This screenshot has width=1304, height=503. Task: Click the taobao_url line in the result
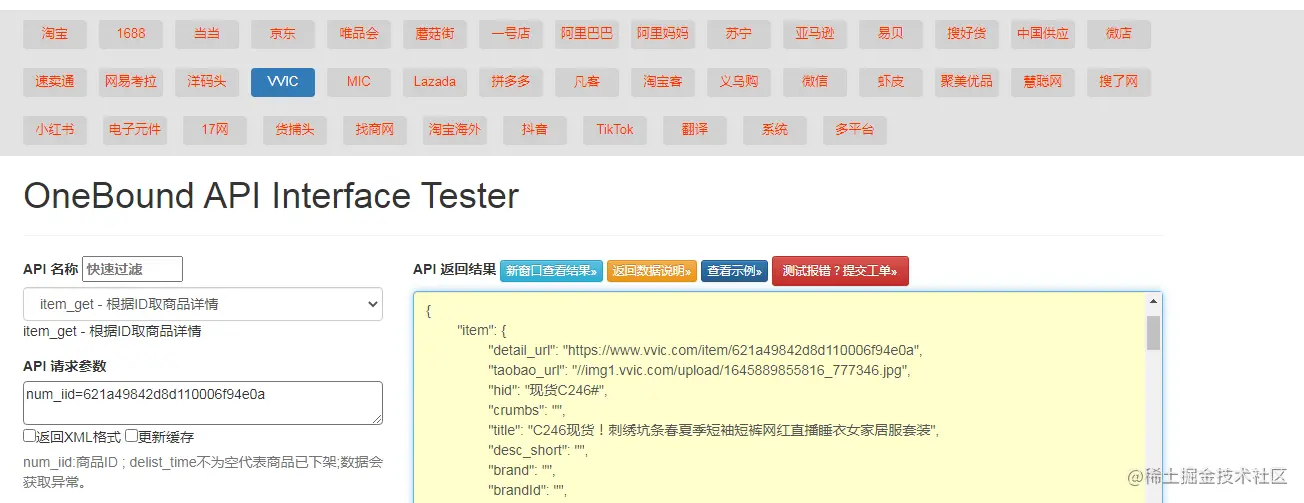699,370
